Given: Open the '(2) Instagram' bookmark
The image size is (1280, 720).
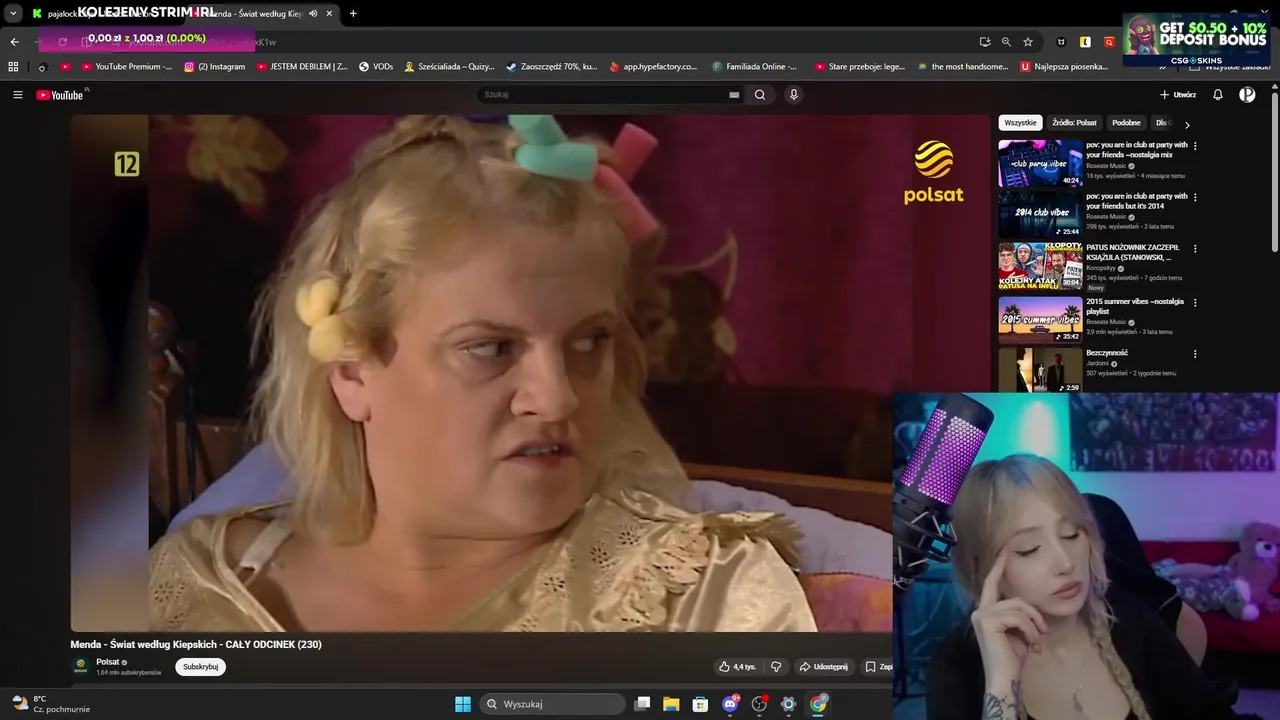Looking at the screenshot, I should (215, 67).
